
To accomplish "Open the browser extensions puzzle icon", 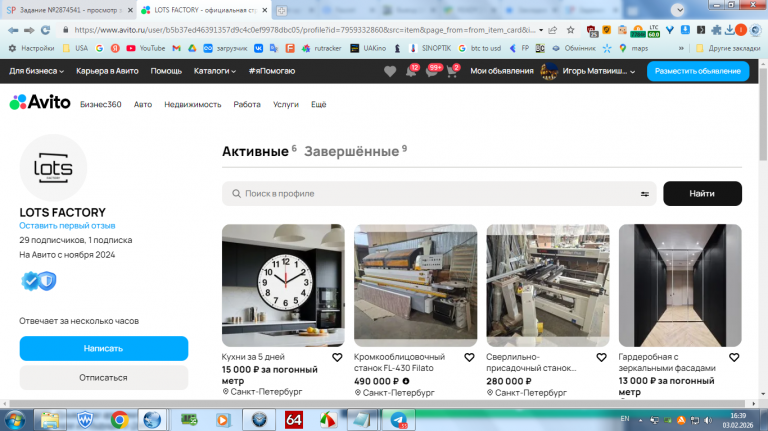I will (x=716, y=30).
